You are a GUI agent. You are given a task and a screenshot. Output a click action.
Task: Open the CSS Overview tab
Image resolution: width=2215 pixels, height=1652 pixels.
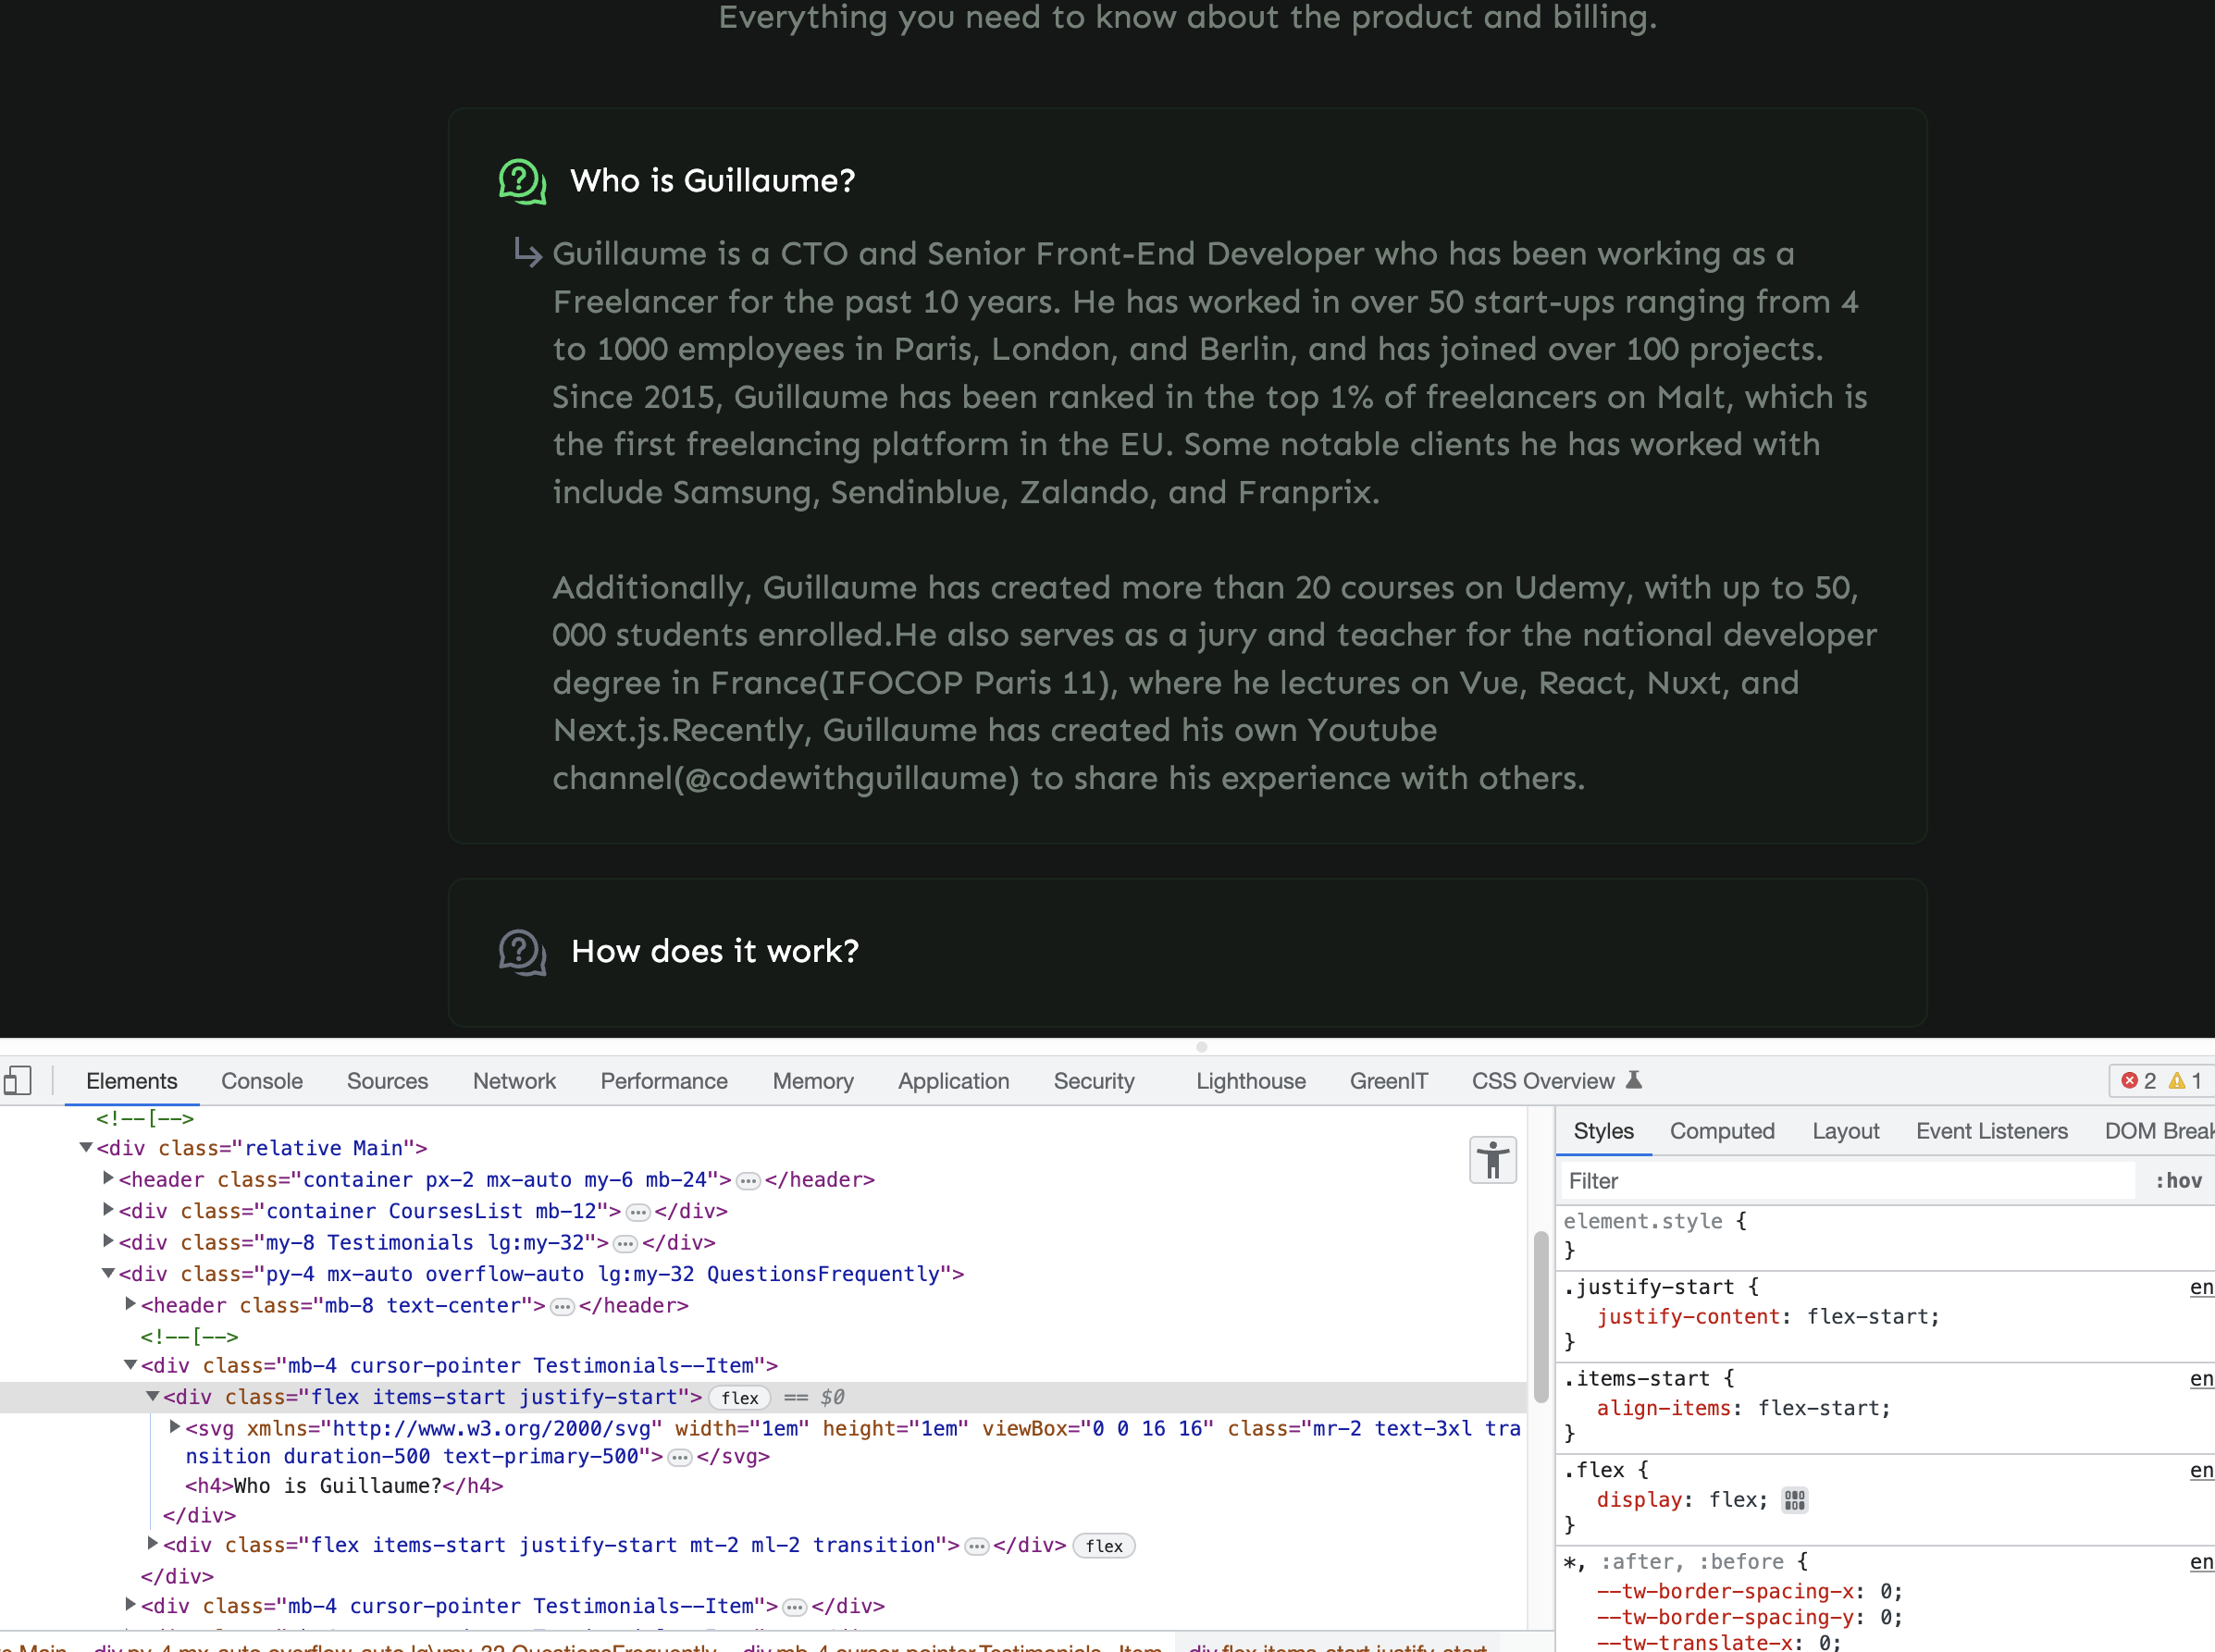coord(1543,1081)
